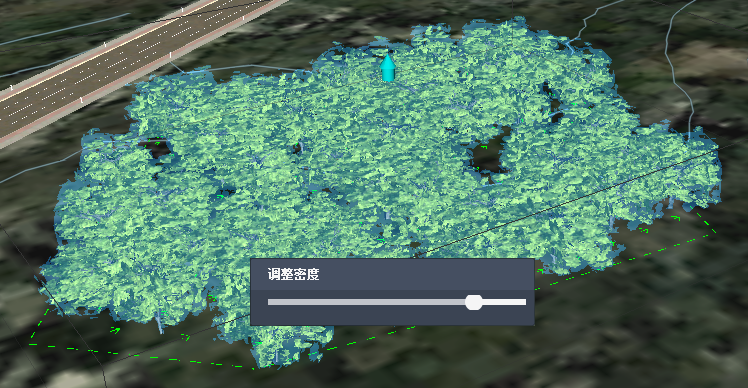Click the 调整密度 panel title
Screen dimensions: 748x388
(x=293, y=274)
